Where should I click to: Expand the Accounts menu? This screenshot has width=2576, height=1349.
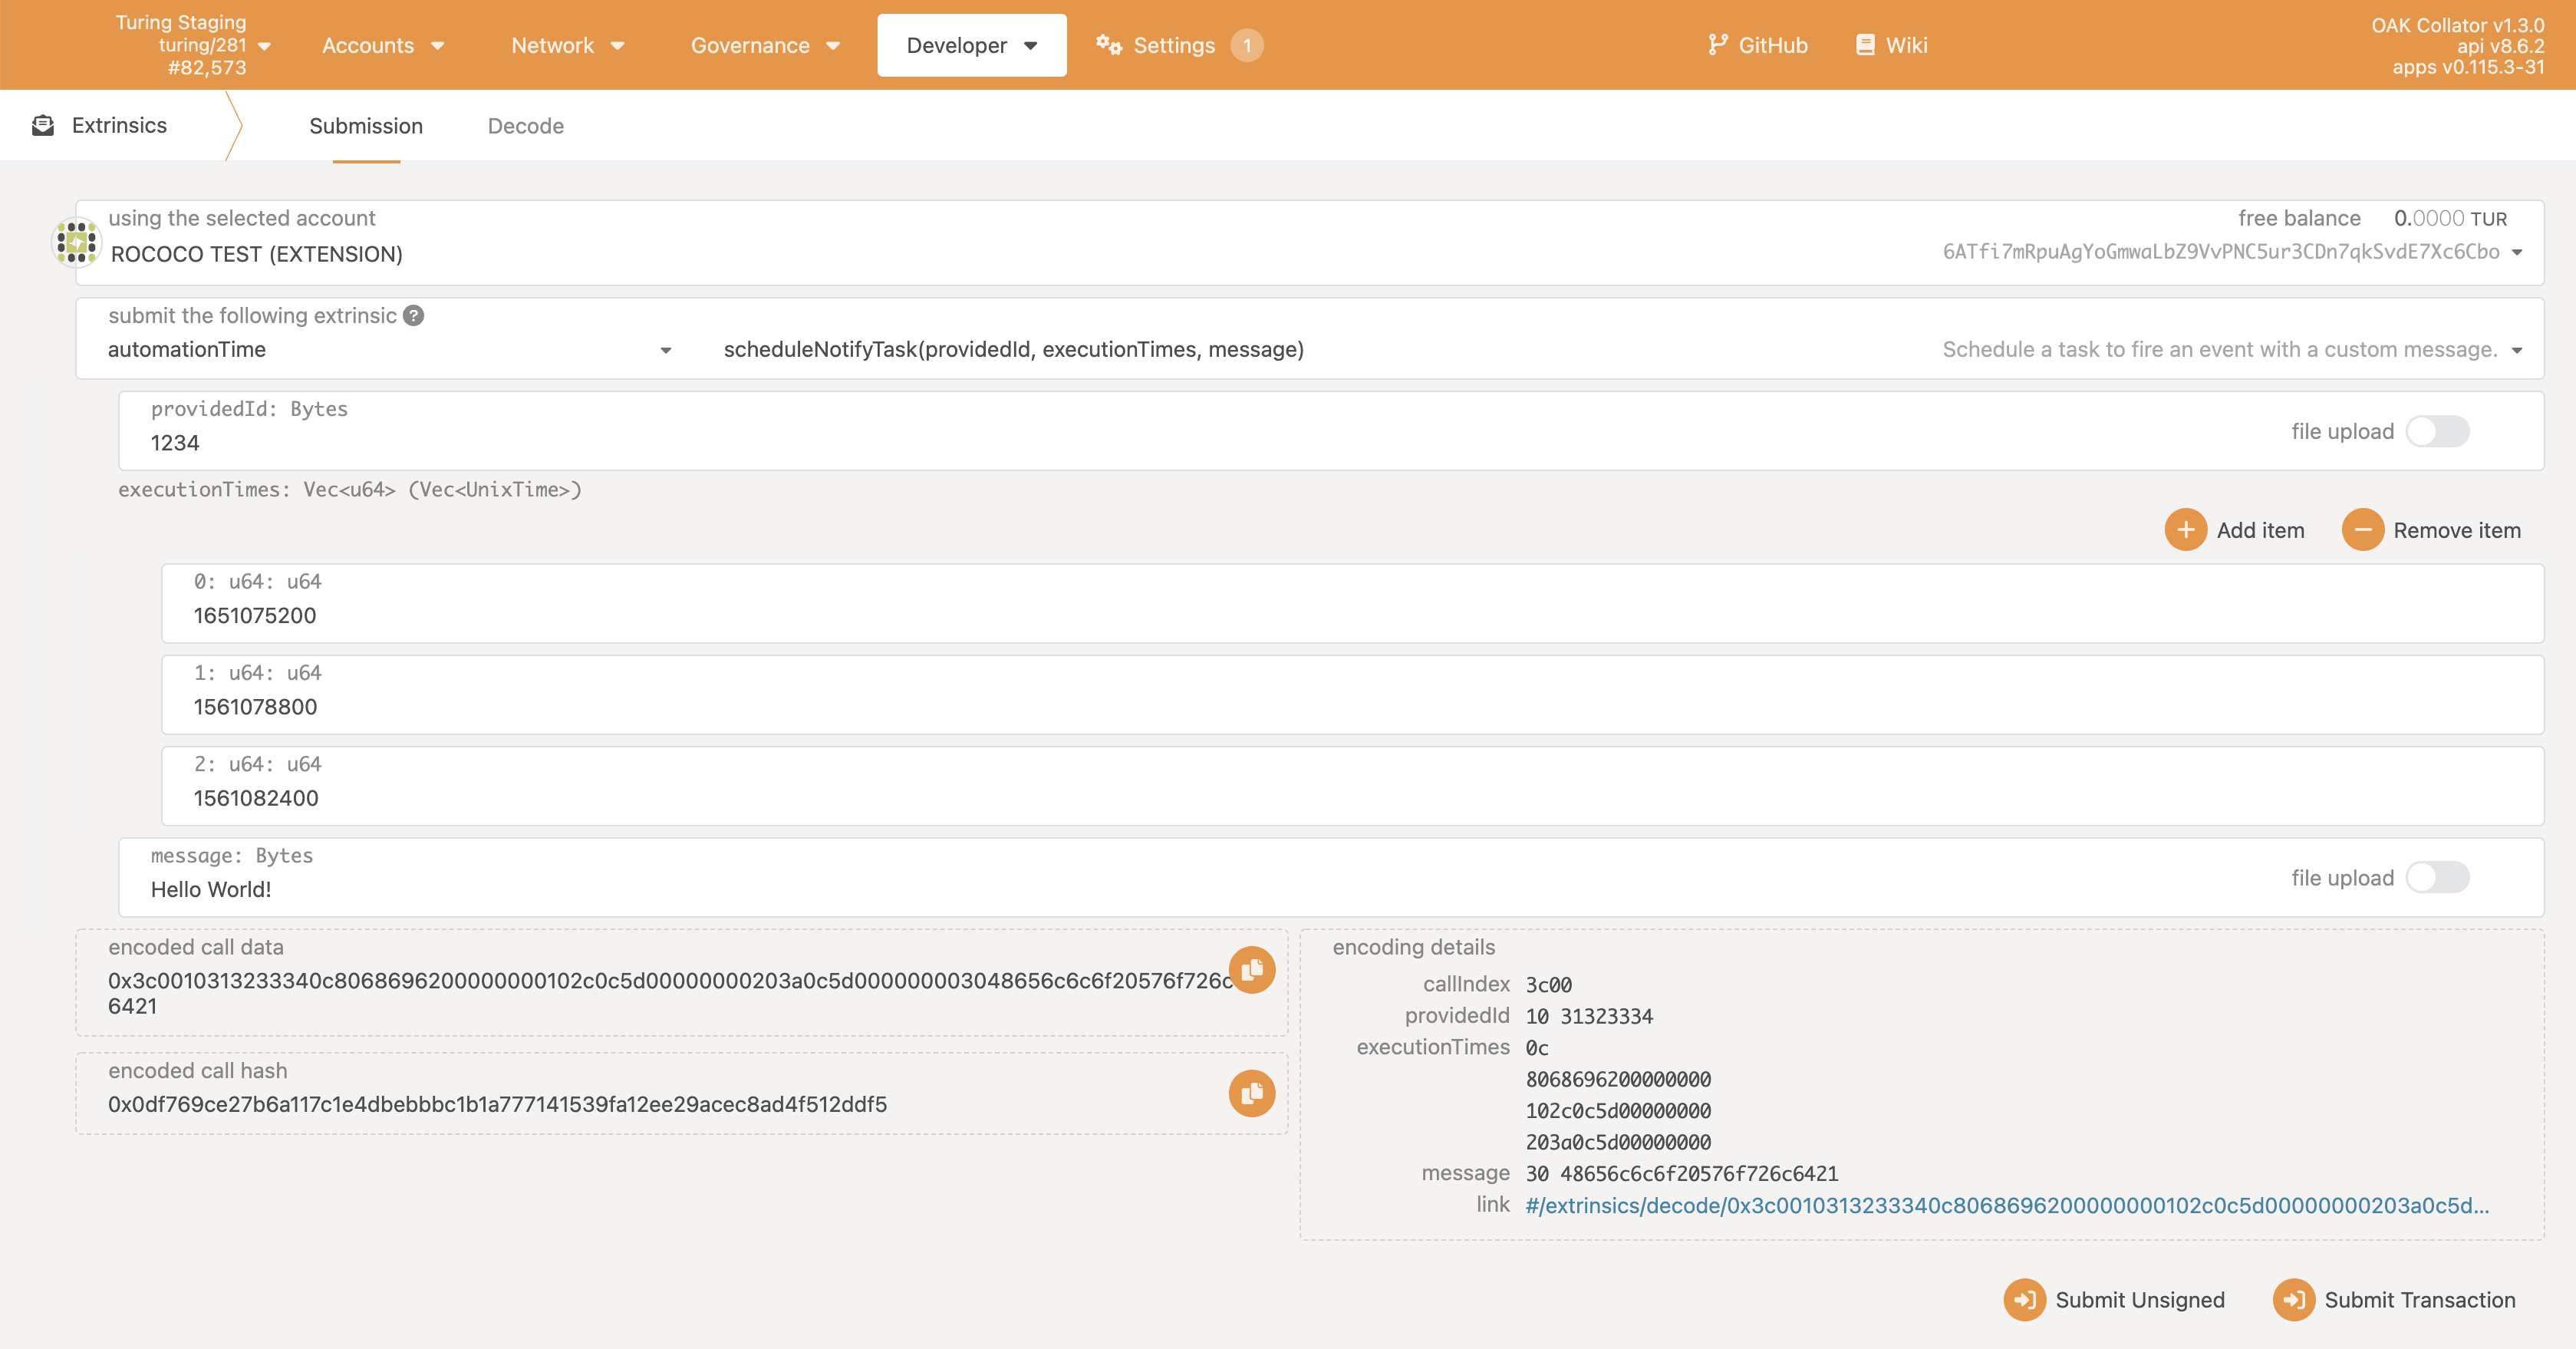point(383,45)
